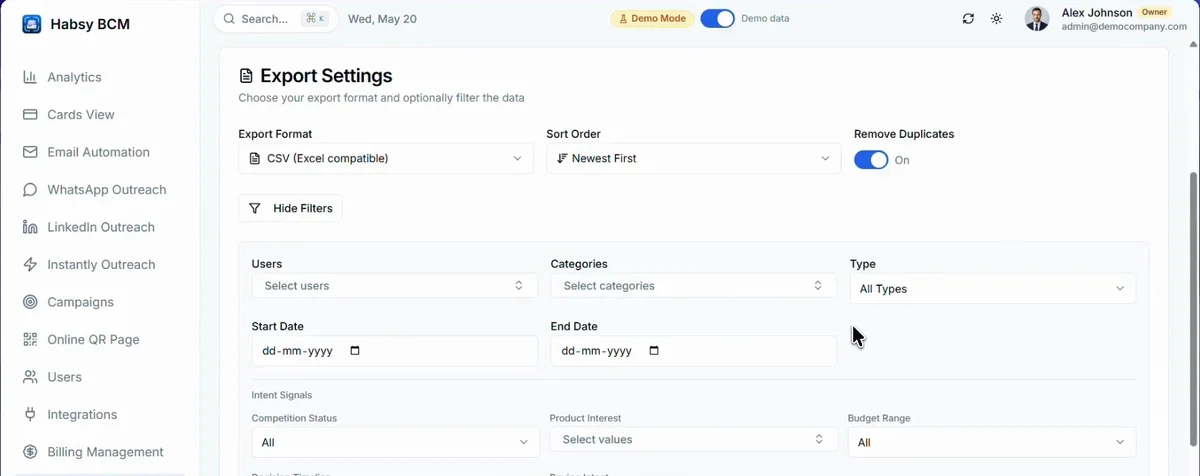Open the Budget Range dropdown
The image size is (1200, 476).
992,442
